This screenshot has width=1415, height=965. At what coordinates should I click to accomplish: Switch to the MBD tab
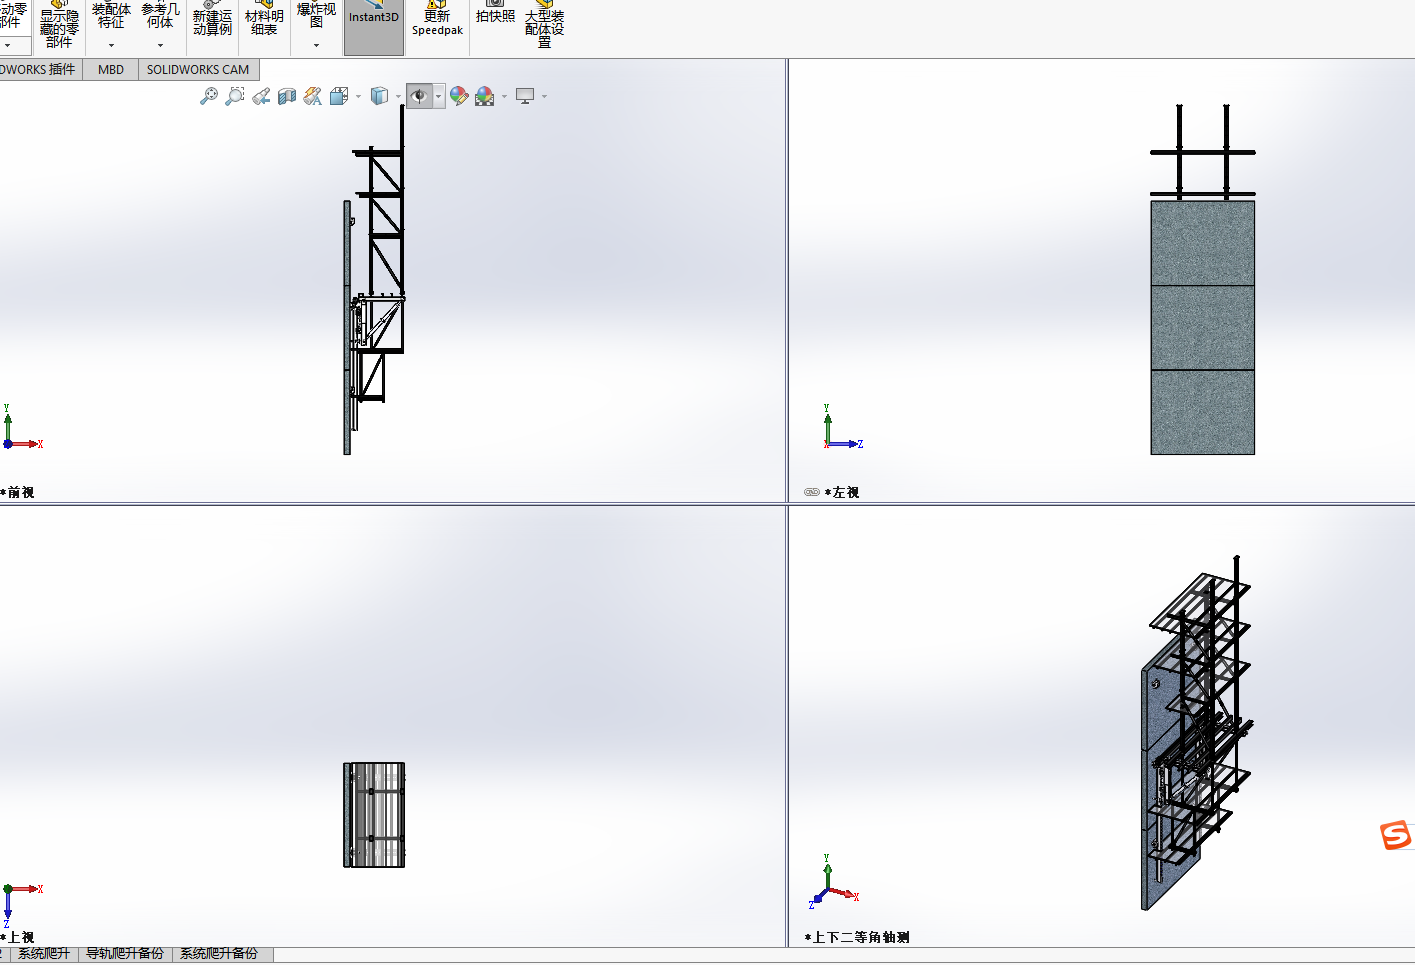111,69
